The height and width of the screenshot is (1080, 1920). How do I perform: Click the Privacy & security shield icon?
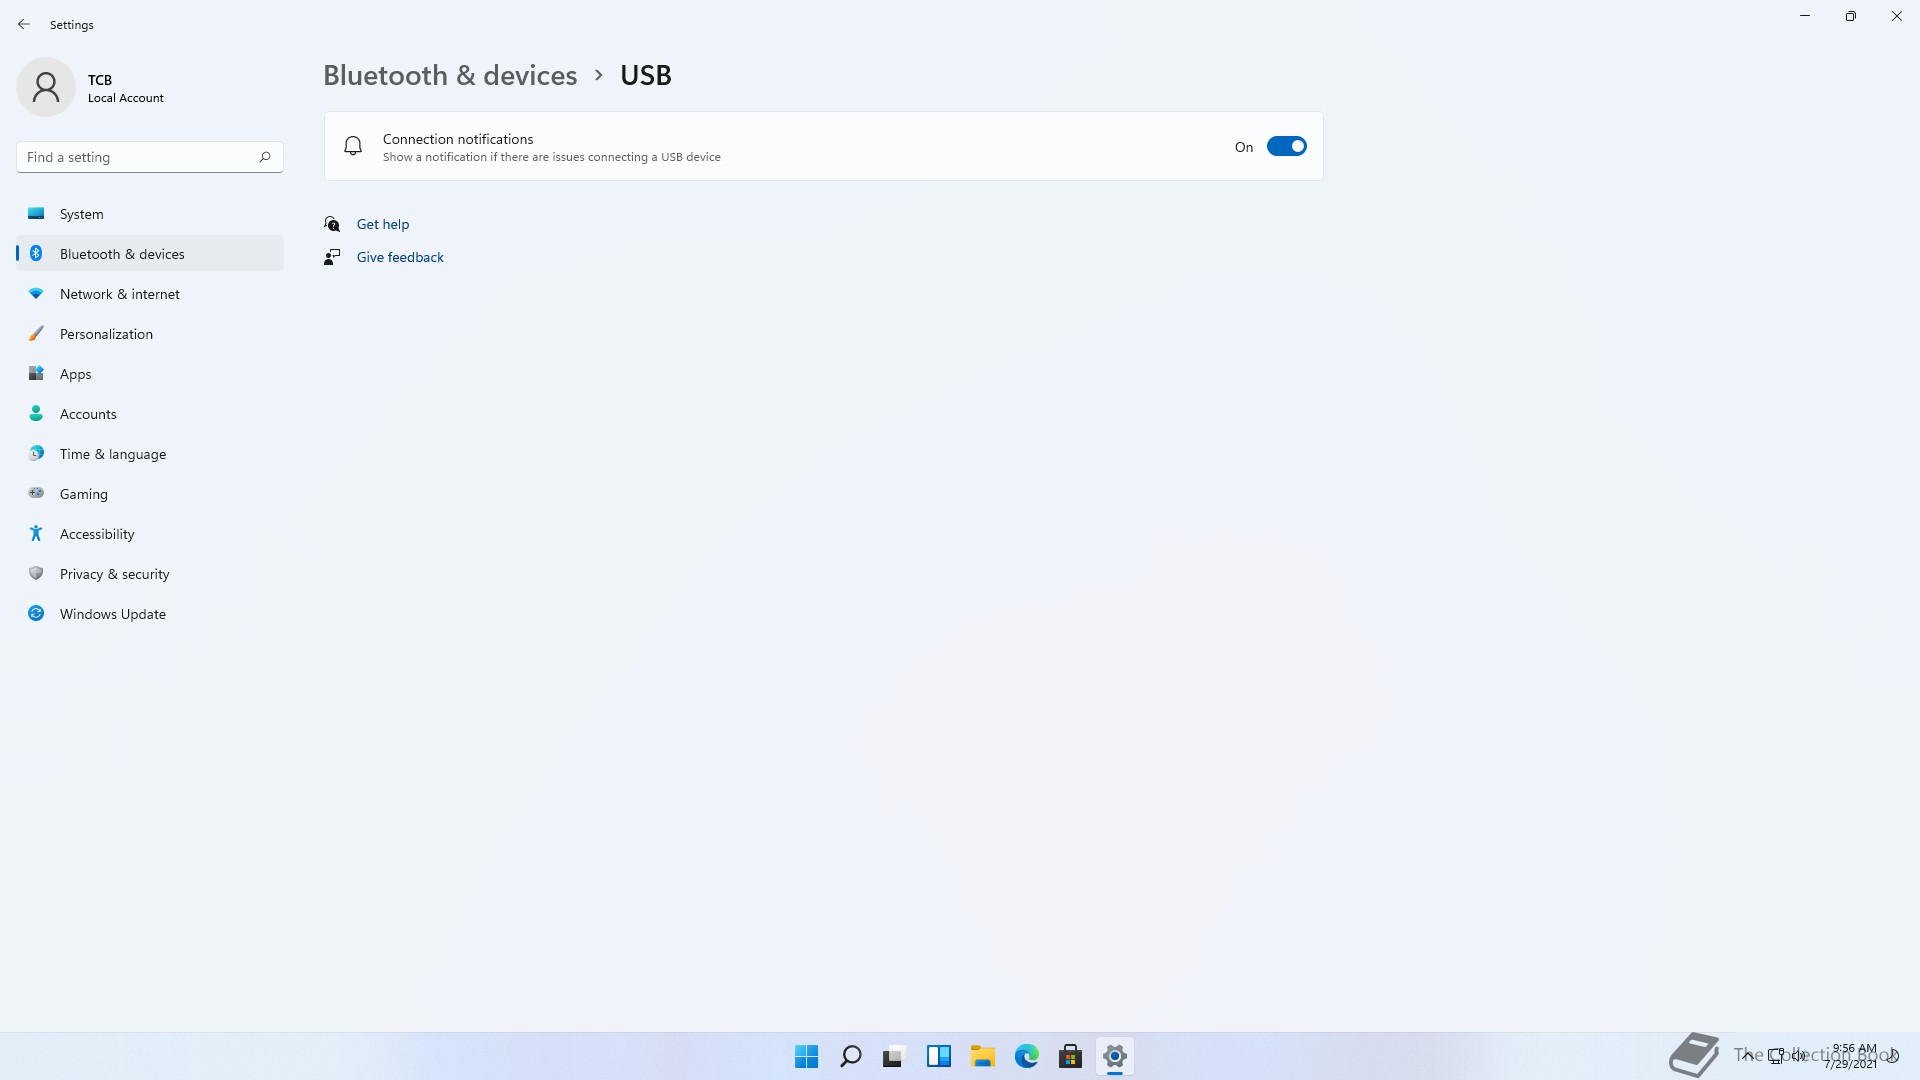pos(36,574)
